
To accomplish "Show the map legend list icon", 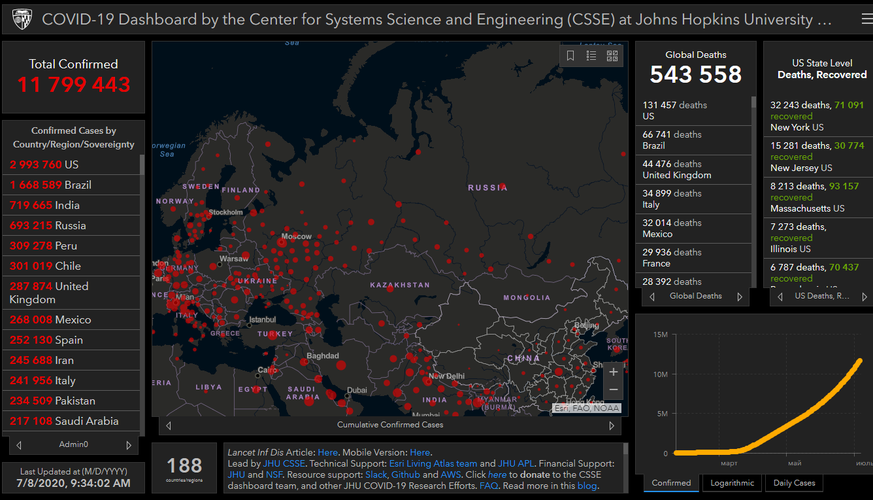I will coord(591,56).
